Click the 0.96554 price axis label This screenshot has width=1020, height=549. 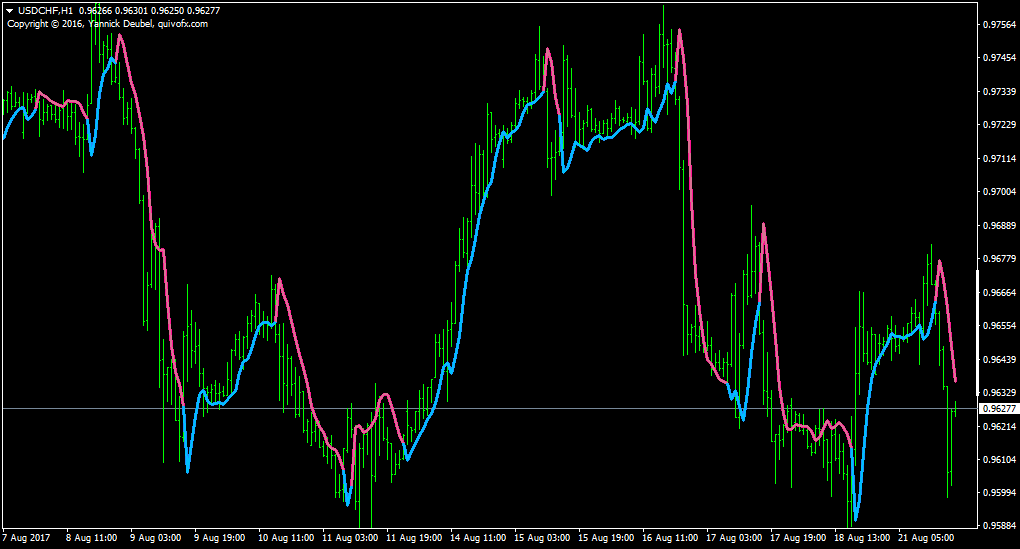[999, 326]
